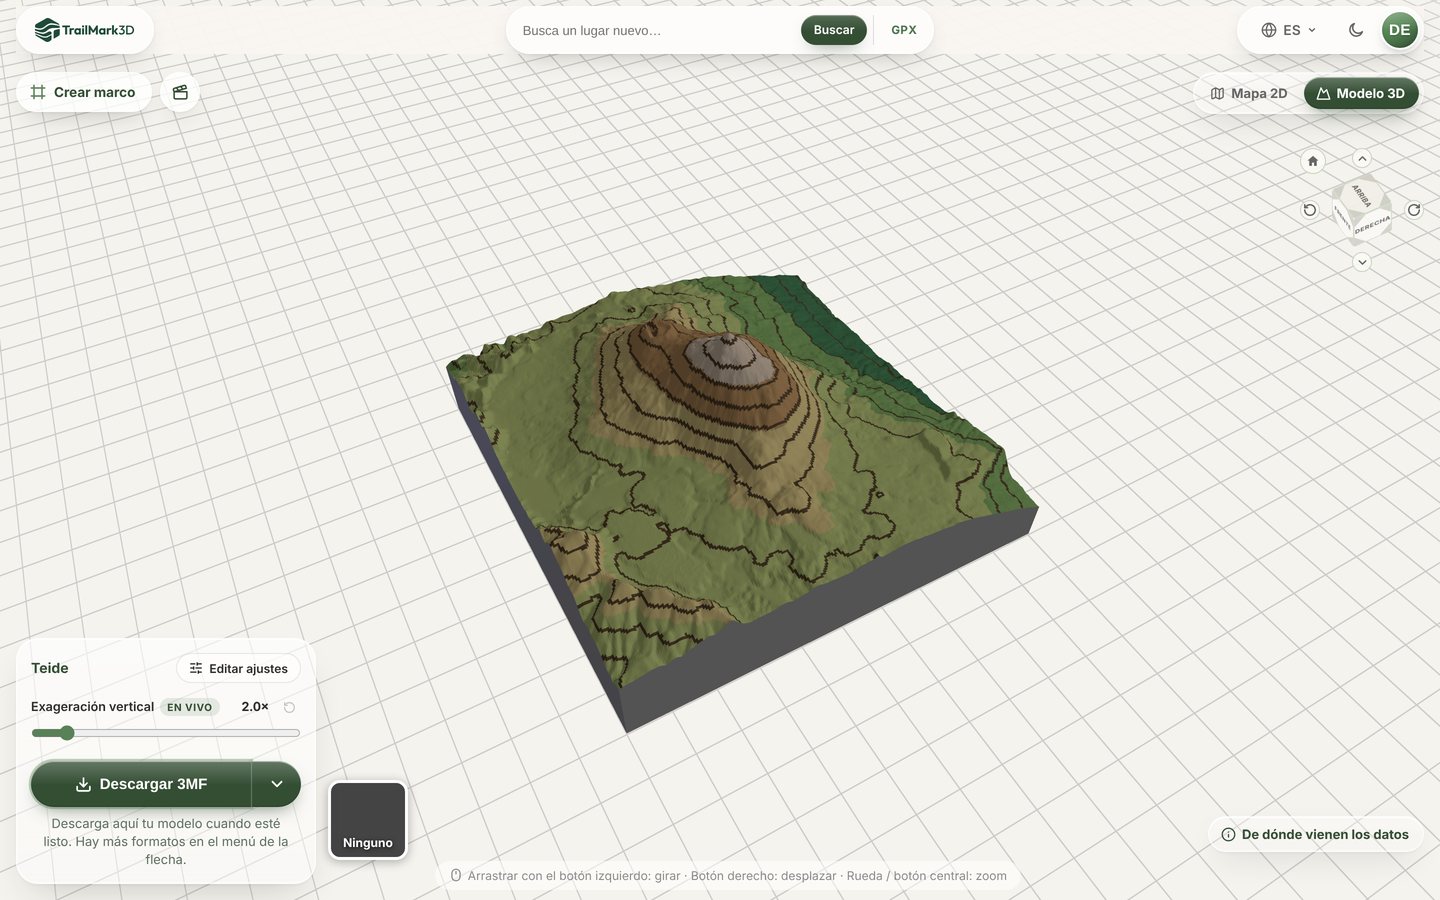The width and height of the screenshot is (1440, 900).
Task: Reset the vertical exaggeration value
Action: (x=289, y=707)
